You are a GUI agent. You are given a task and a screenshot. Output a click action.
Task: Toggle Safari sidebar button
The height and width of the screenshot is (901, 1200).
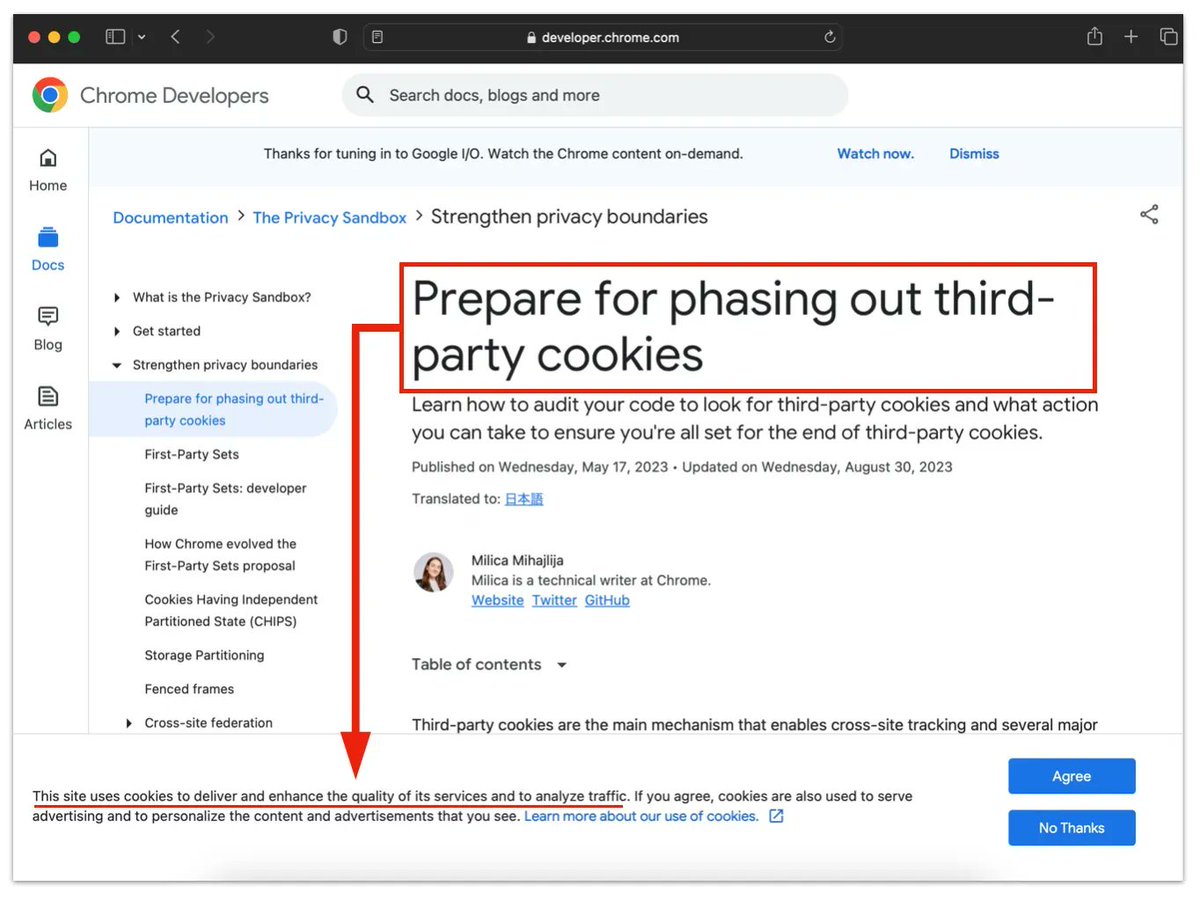tap(116, 37)
